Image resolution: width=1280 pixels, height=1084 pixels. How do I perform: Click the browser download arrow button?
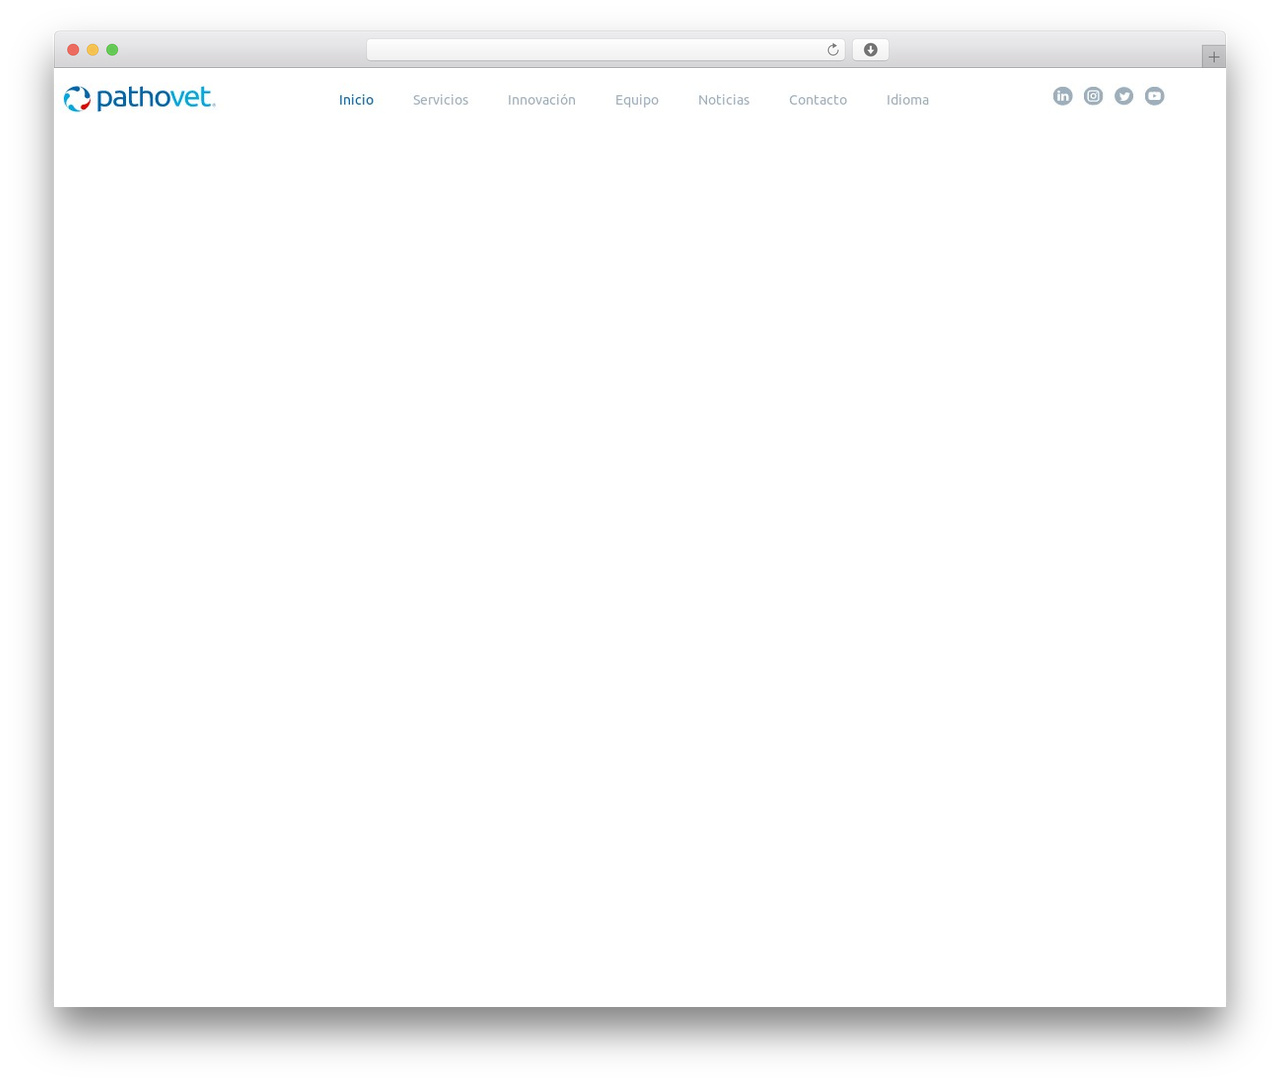point(870,50)
